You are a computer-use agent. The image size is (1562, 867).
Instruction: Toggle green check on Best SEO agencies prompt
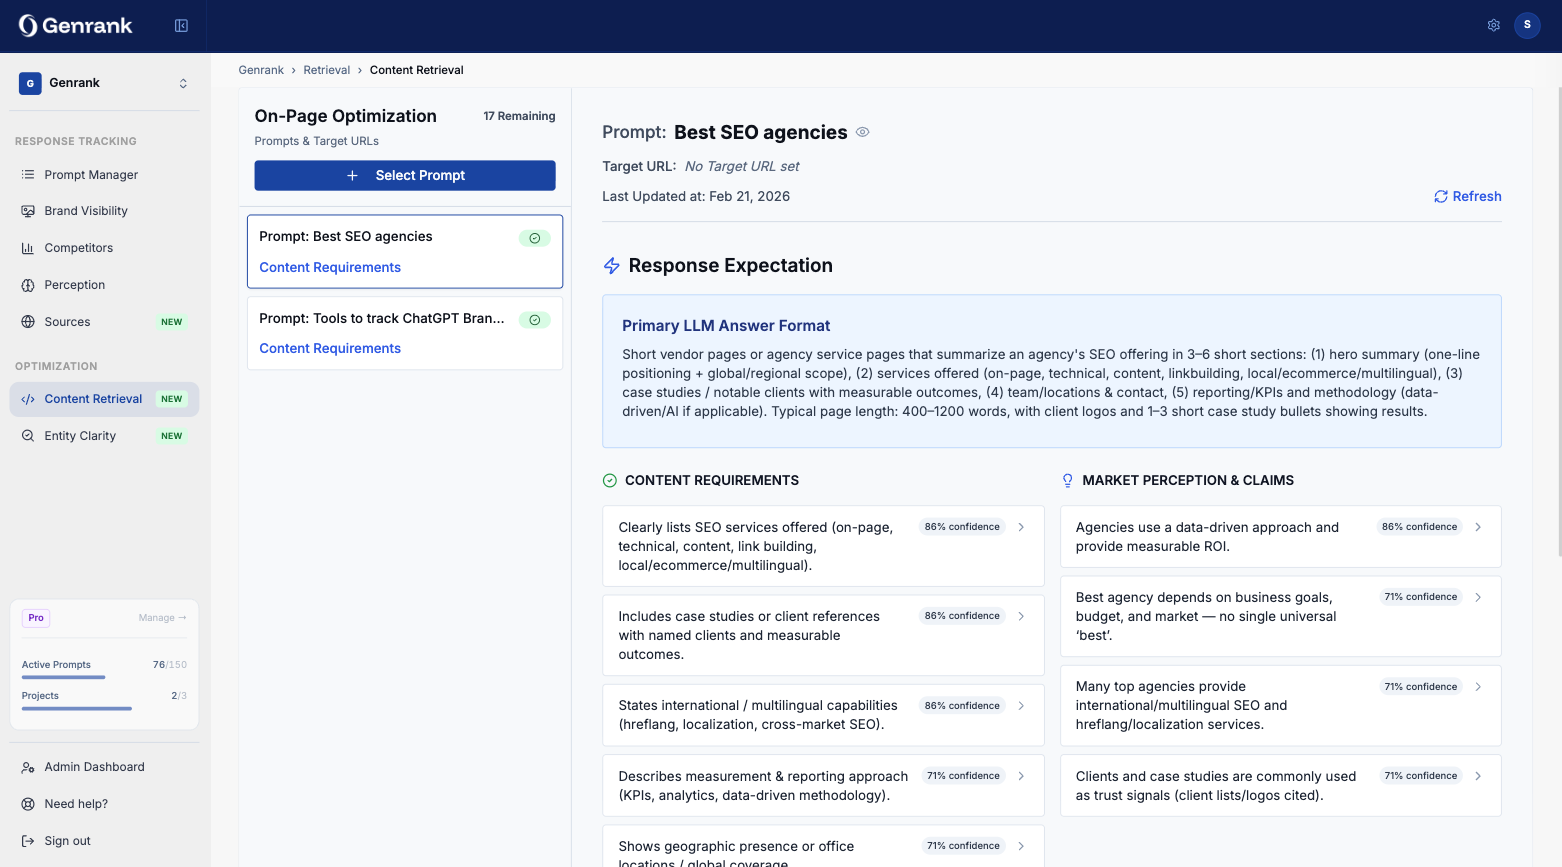[534, 238]
